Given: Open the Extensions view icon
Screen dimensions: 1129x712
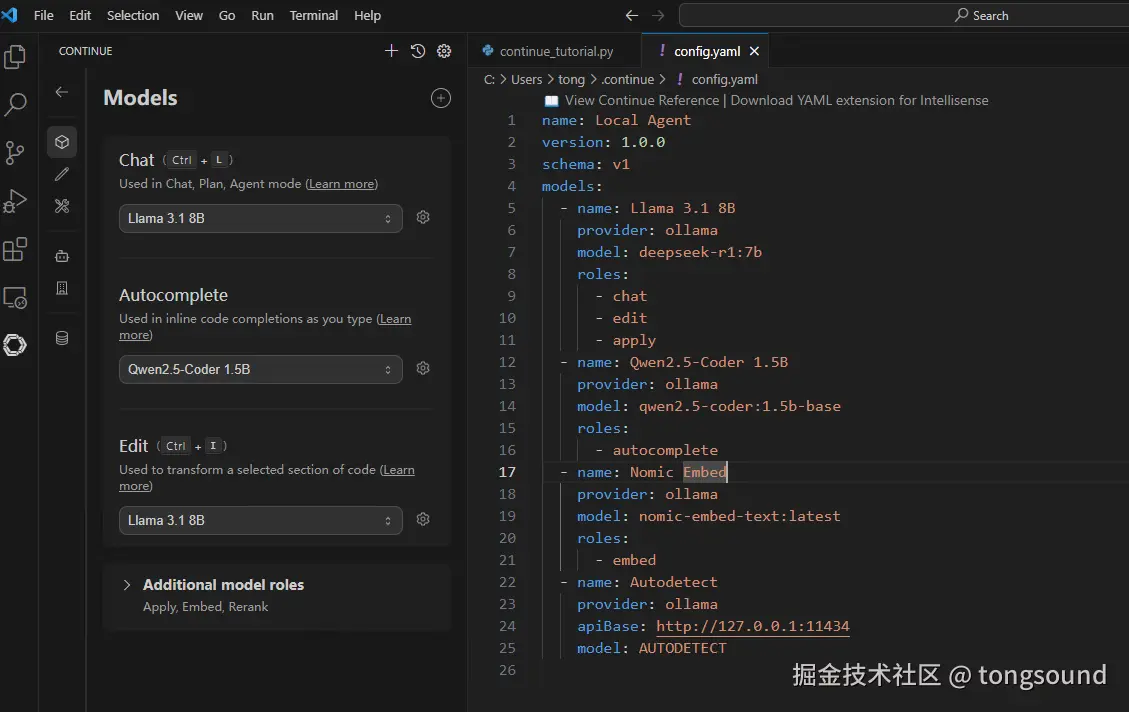Looking at the screenshot, I should [15, 249].
